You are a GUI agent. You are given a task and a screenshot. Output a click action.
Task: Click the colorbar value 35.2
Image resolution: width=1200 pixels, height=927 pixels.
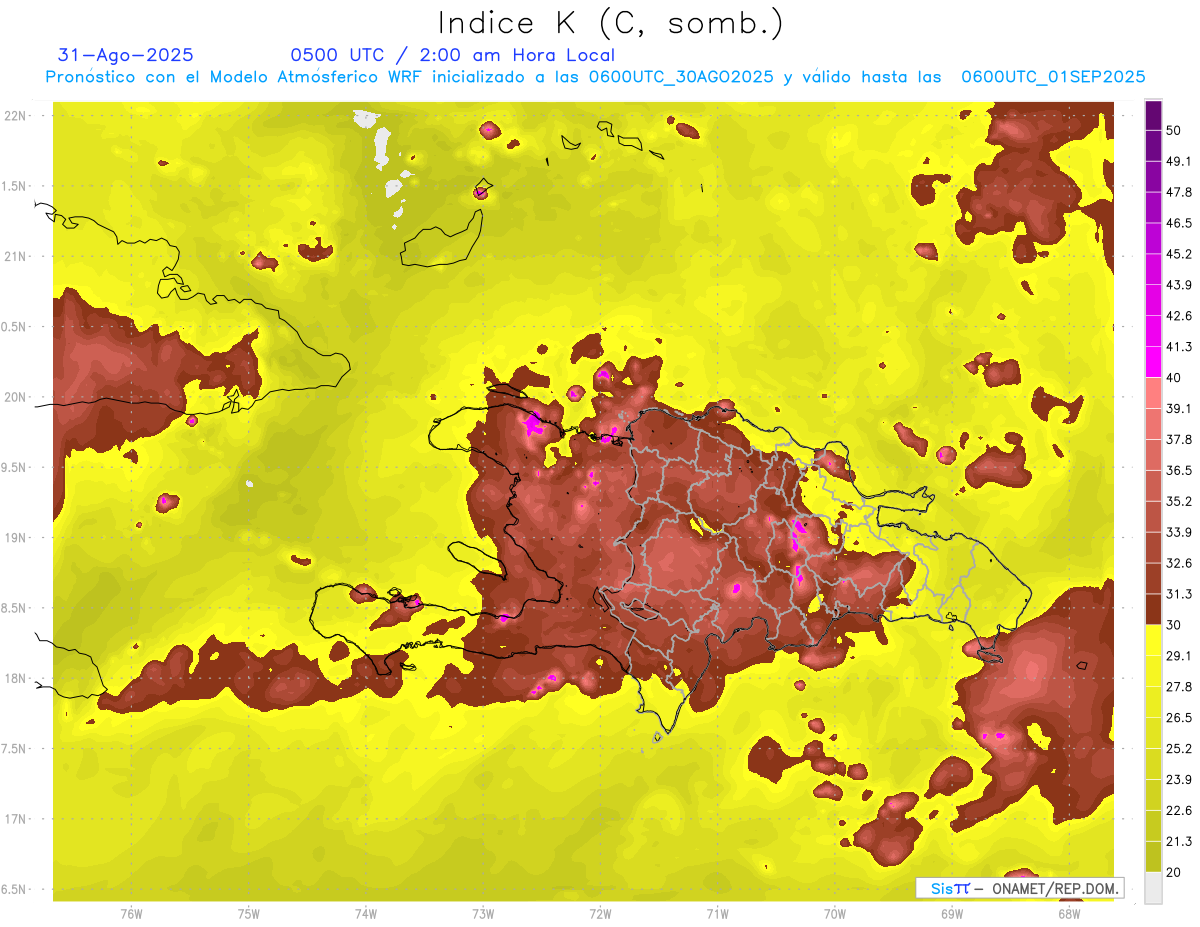point(1179,501)
